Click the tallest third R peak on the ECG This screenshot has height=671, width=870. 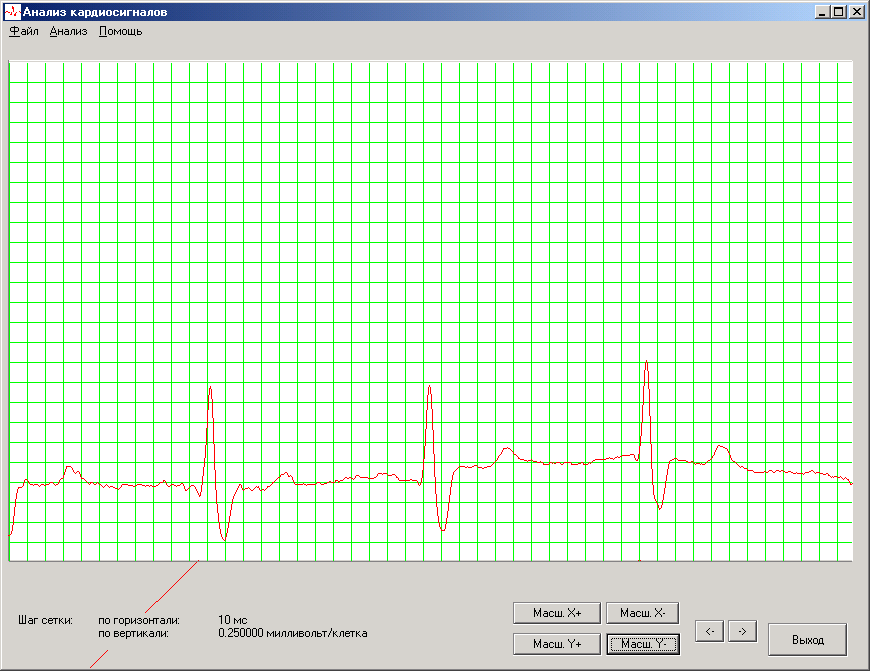tap(646, 362)
